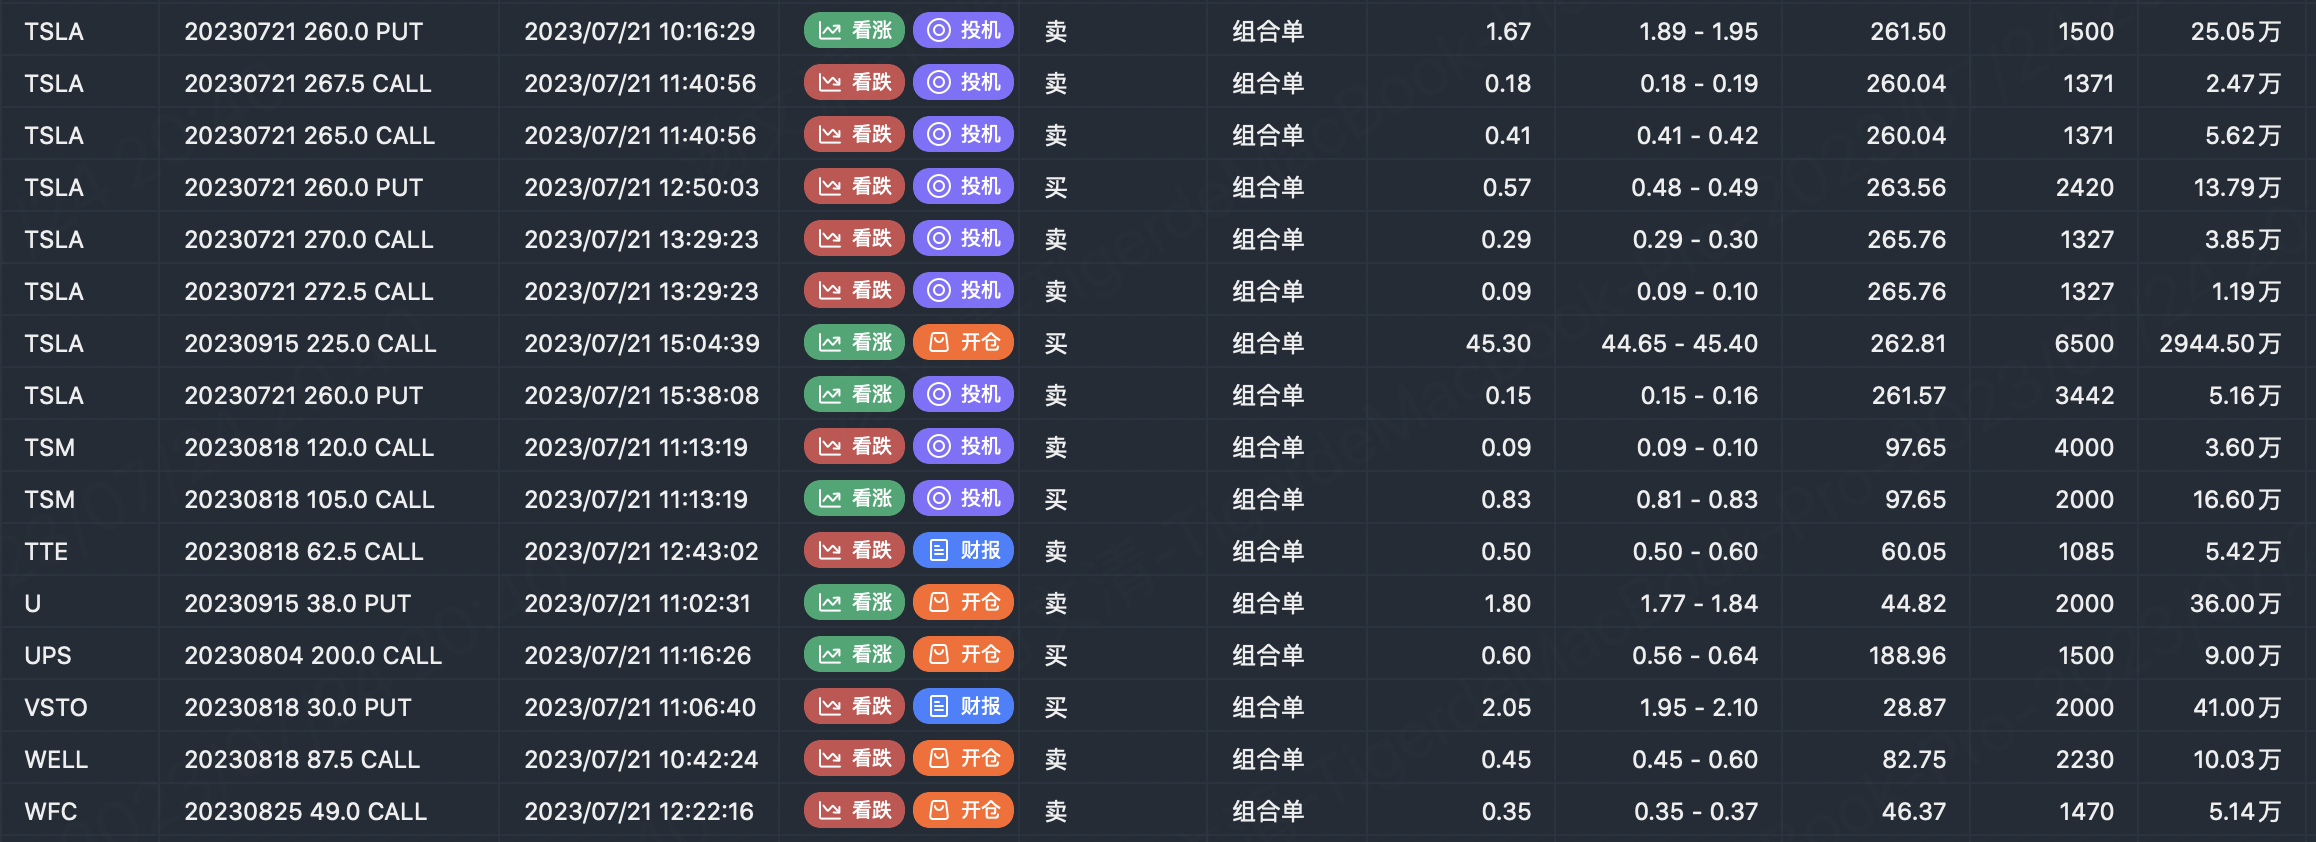Click contract '20230721 265.0 CALL'
Image resolution: width=2316 pixels, height=842 pixels.
pyautogui.click(x=309, y=135)
